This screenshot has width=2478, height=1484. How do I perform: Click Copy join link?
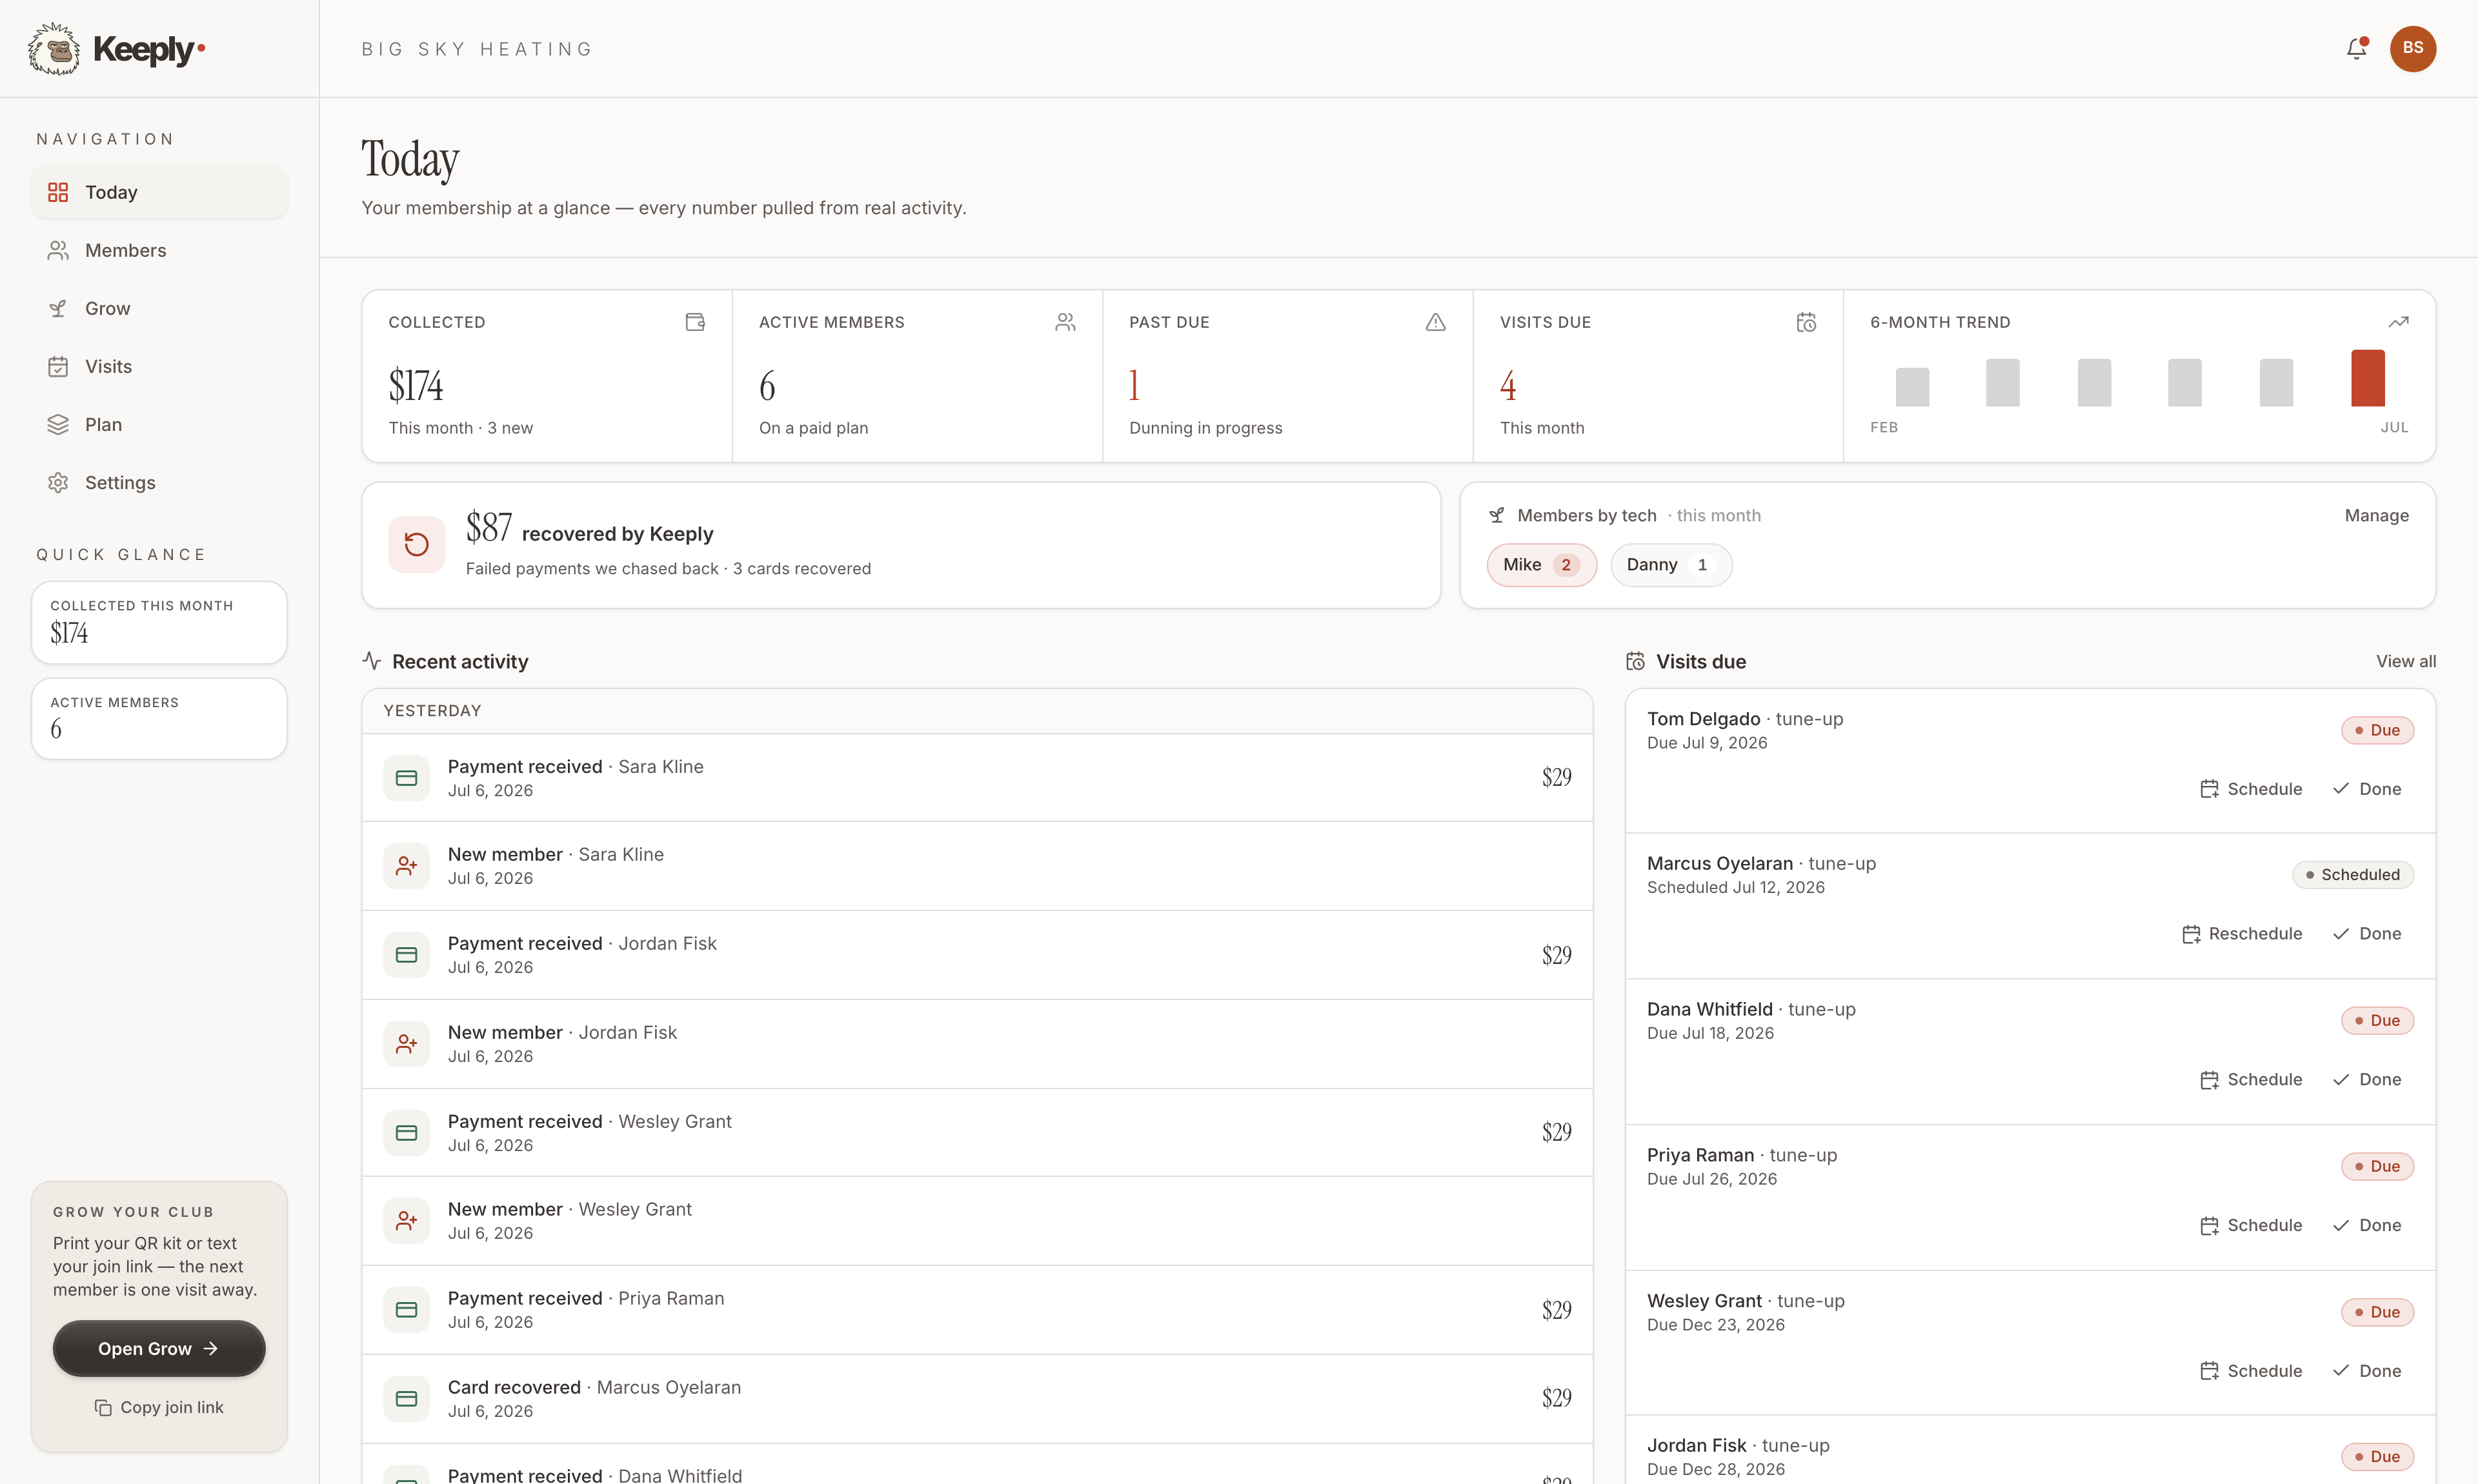[x=159, y=1407]
